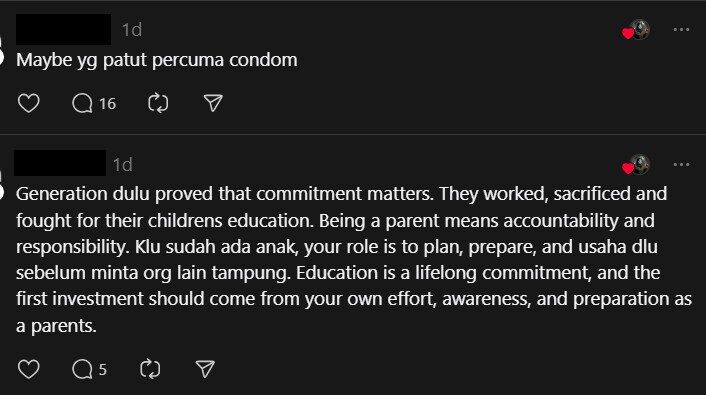View the liked-by avatar on the first post
Image resolution: width=706 pixels, height=395 pixels.
pos(636,30)
